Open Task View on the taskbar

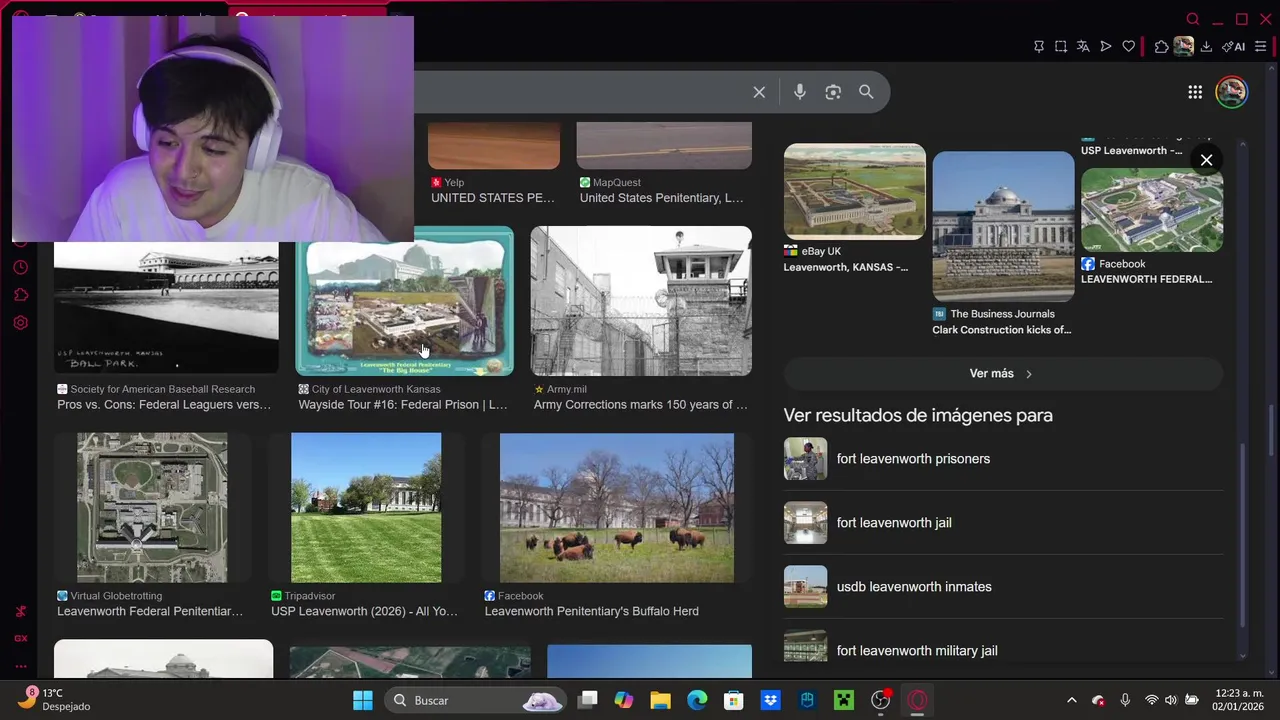coord(588,700)
